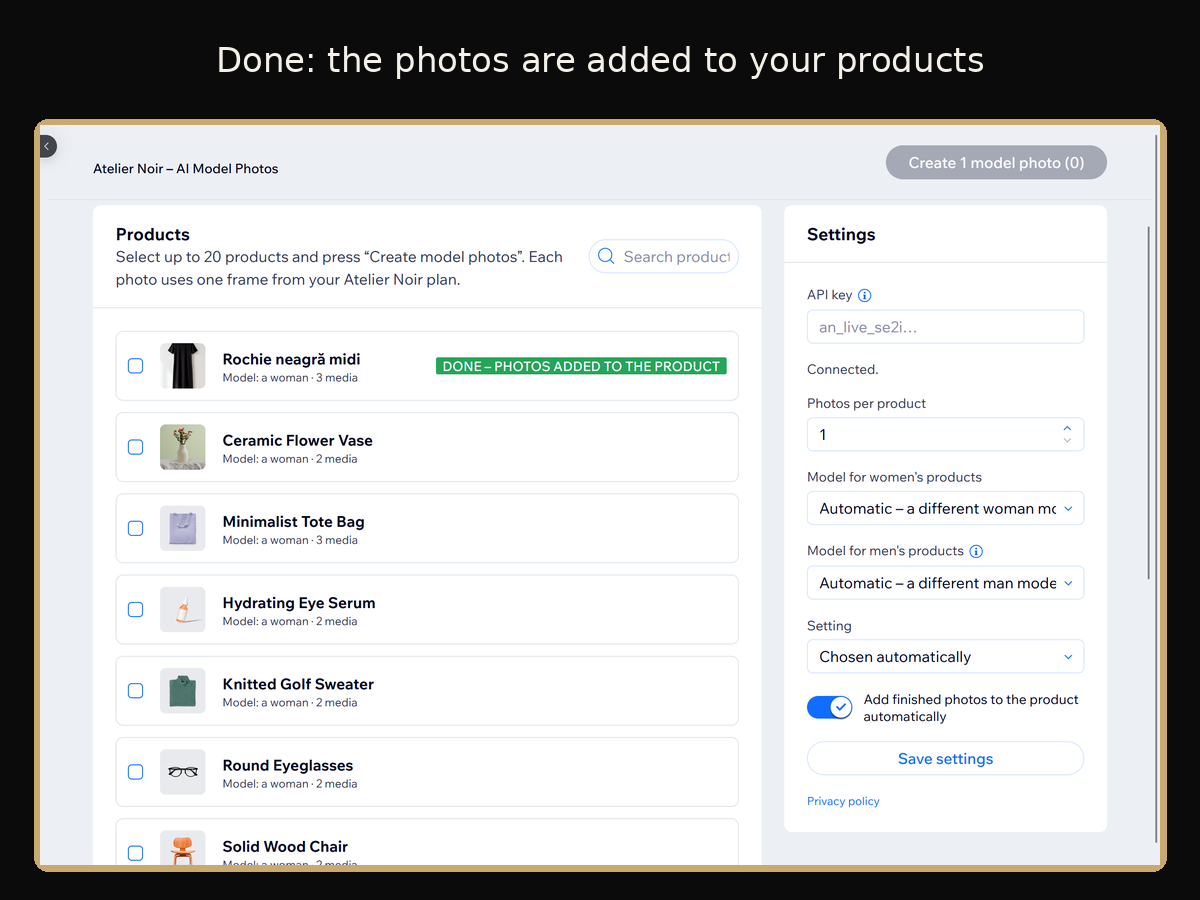Click Create 1 model photo button
Screen dimensions: 1200x900
(x=996, y=163)
